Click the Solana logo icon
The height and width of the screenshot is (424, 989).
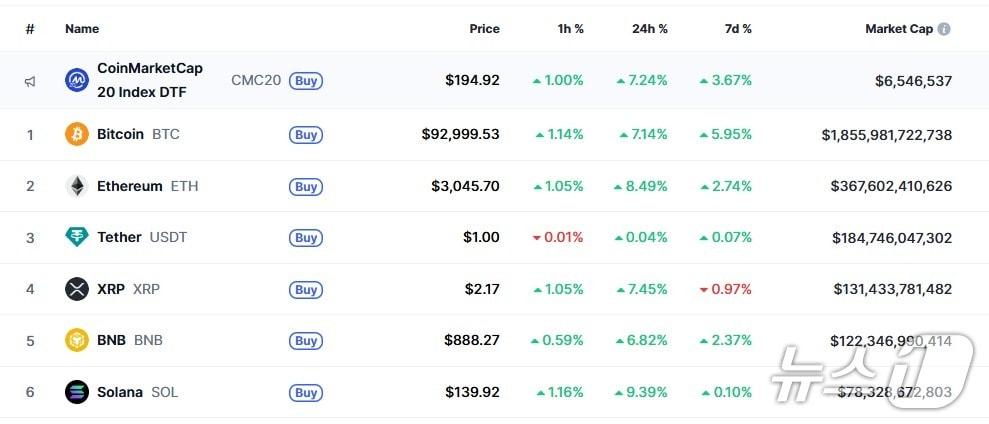[x=77, y=392]
